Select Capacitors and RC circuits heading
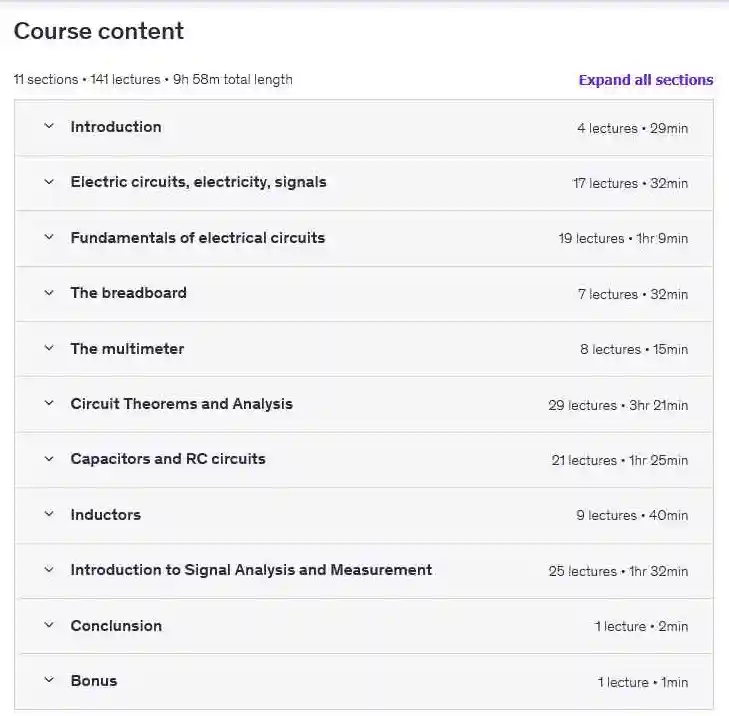Screen dimensions: 729x716 click(x=168, y=459)
